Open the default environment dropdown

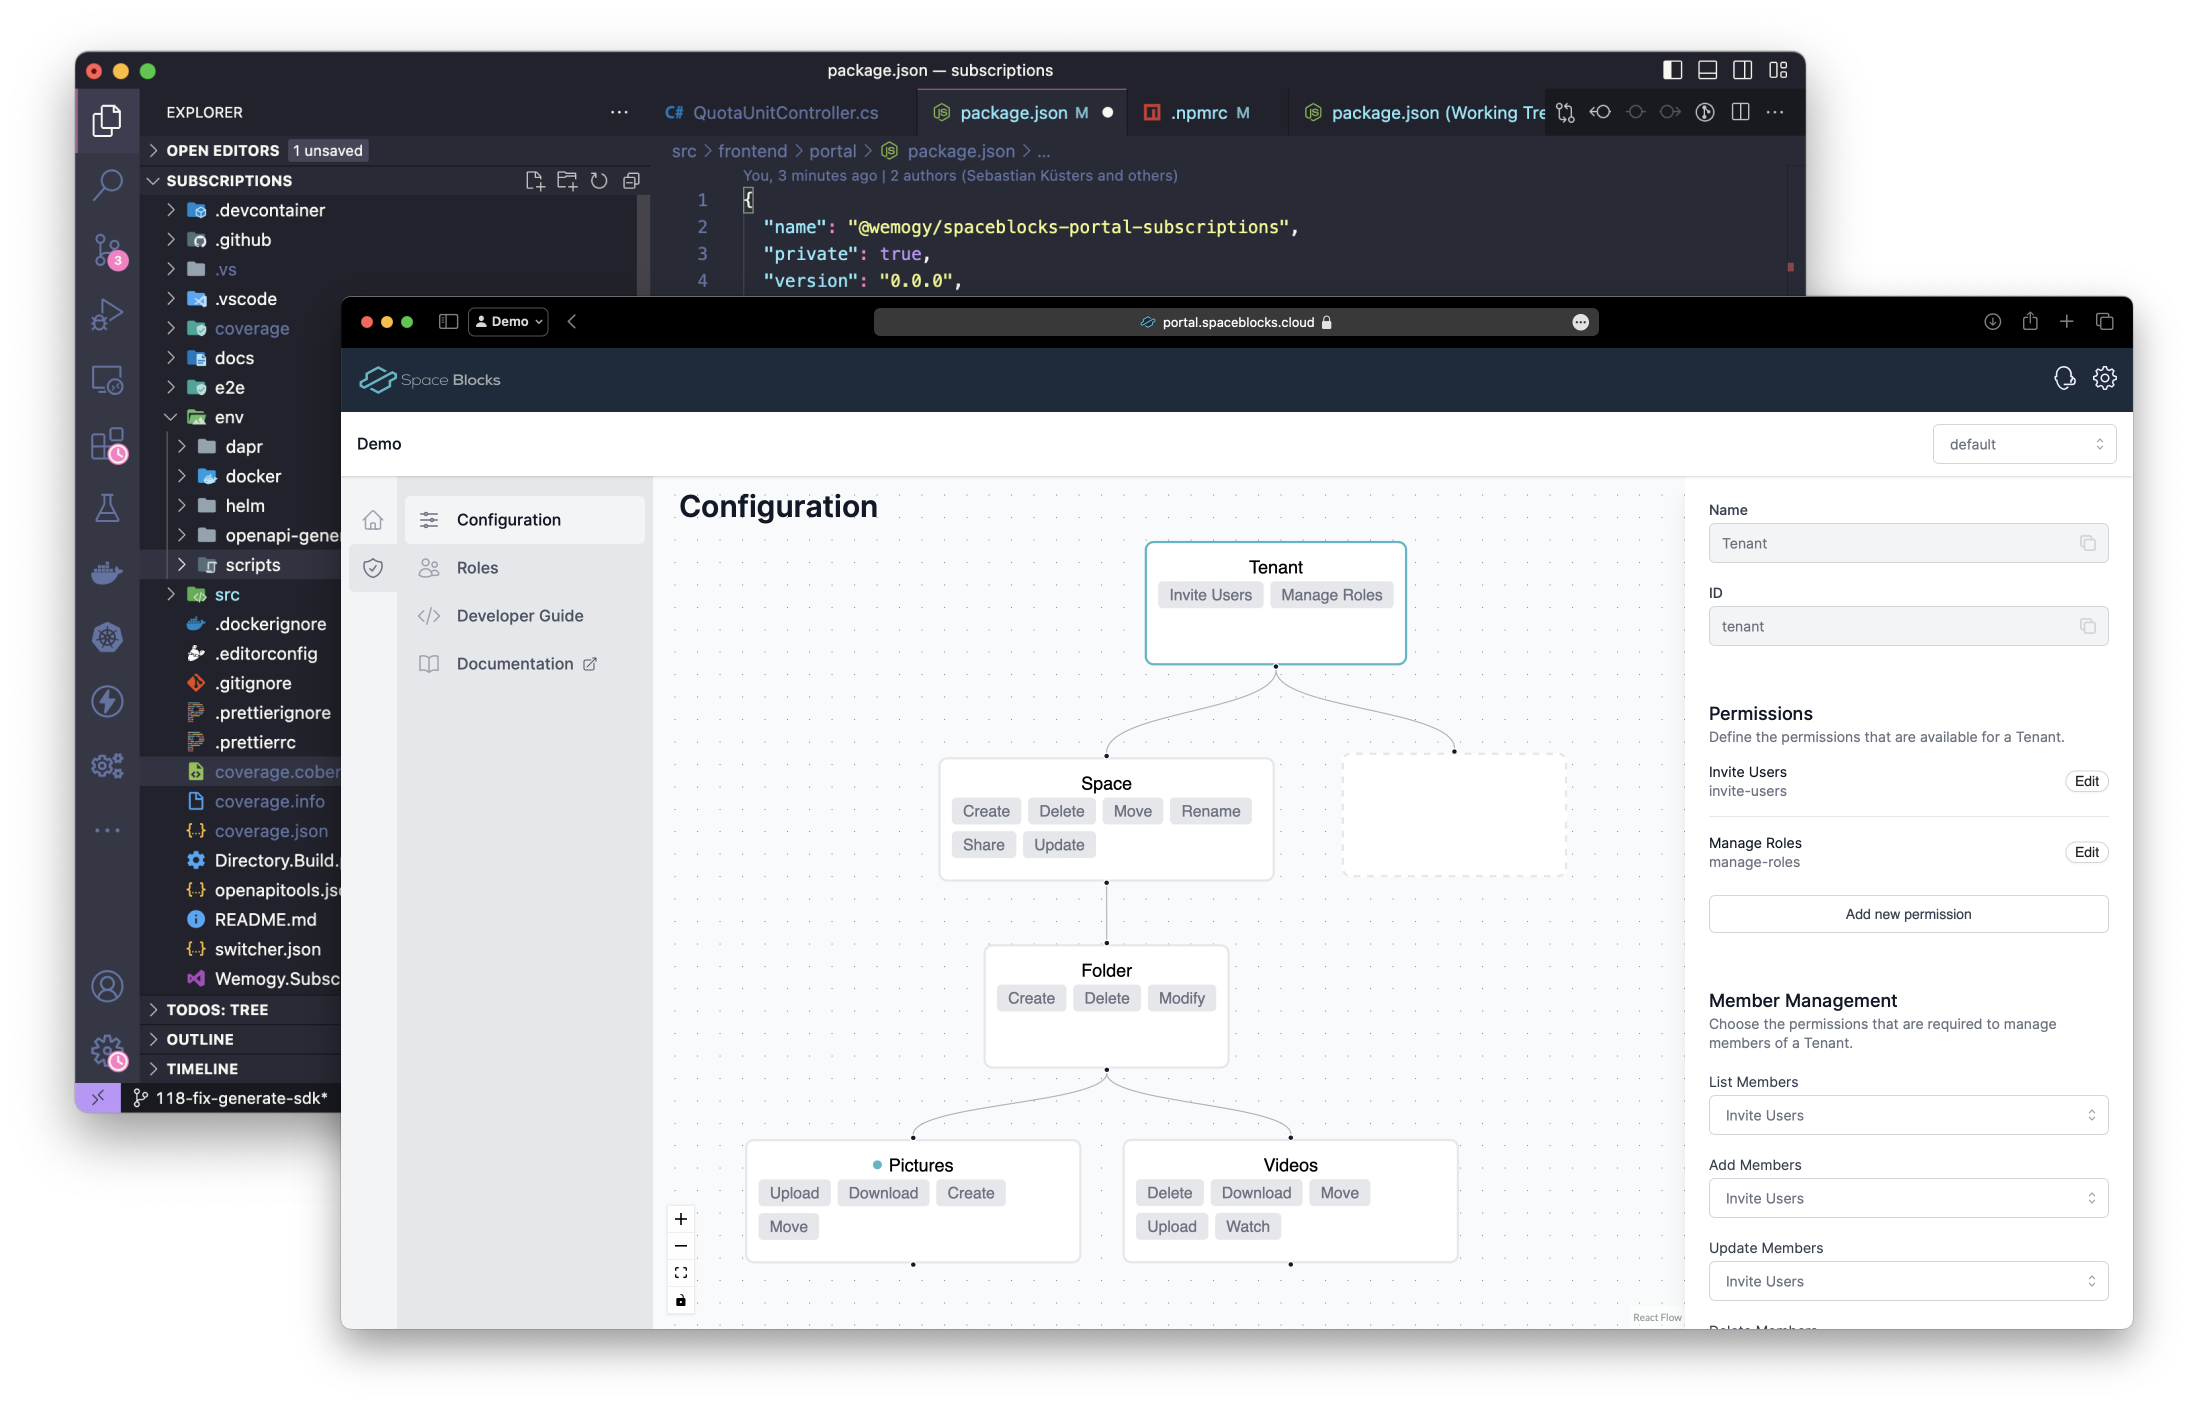coord(2023,443)
